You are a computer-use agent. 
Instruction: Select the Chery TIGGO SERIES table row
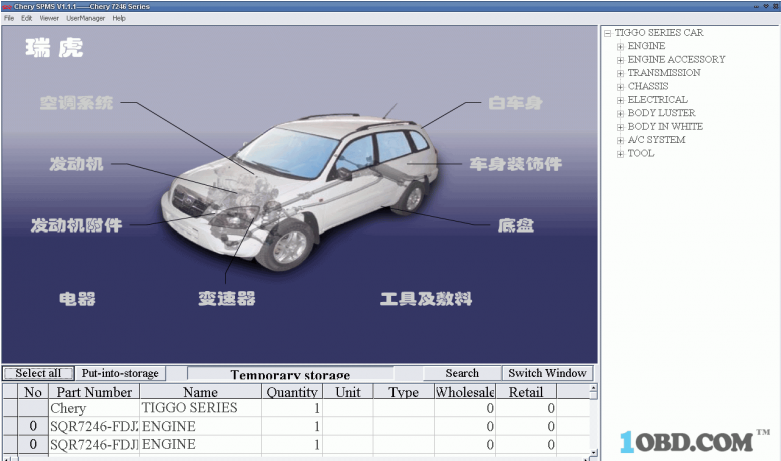coord(189,408)
